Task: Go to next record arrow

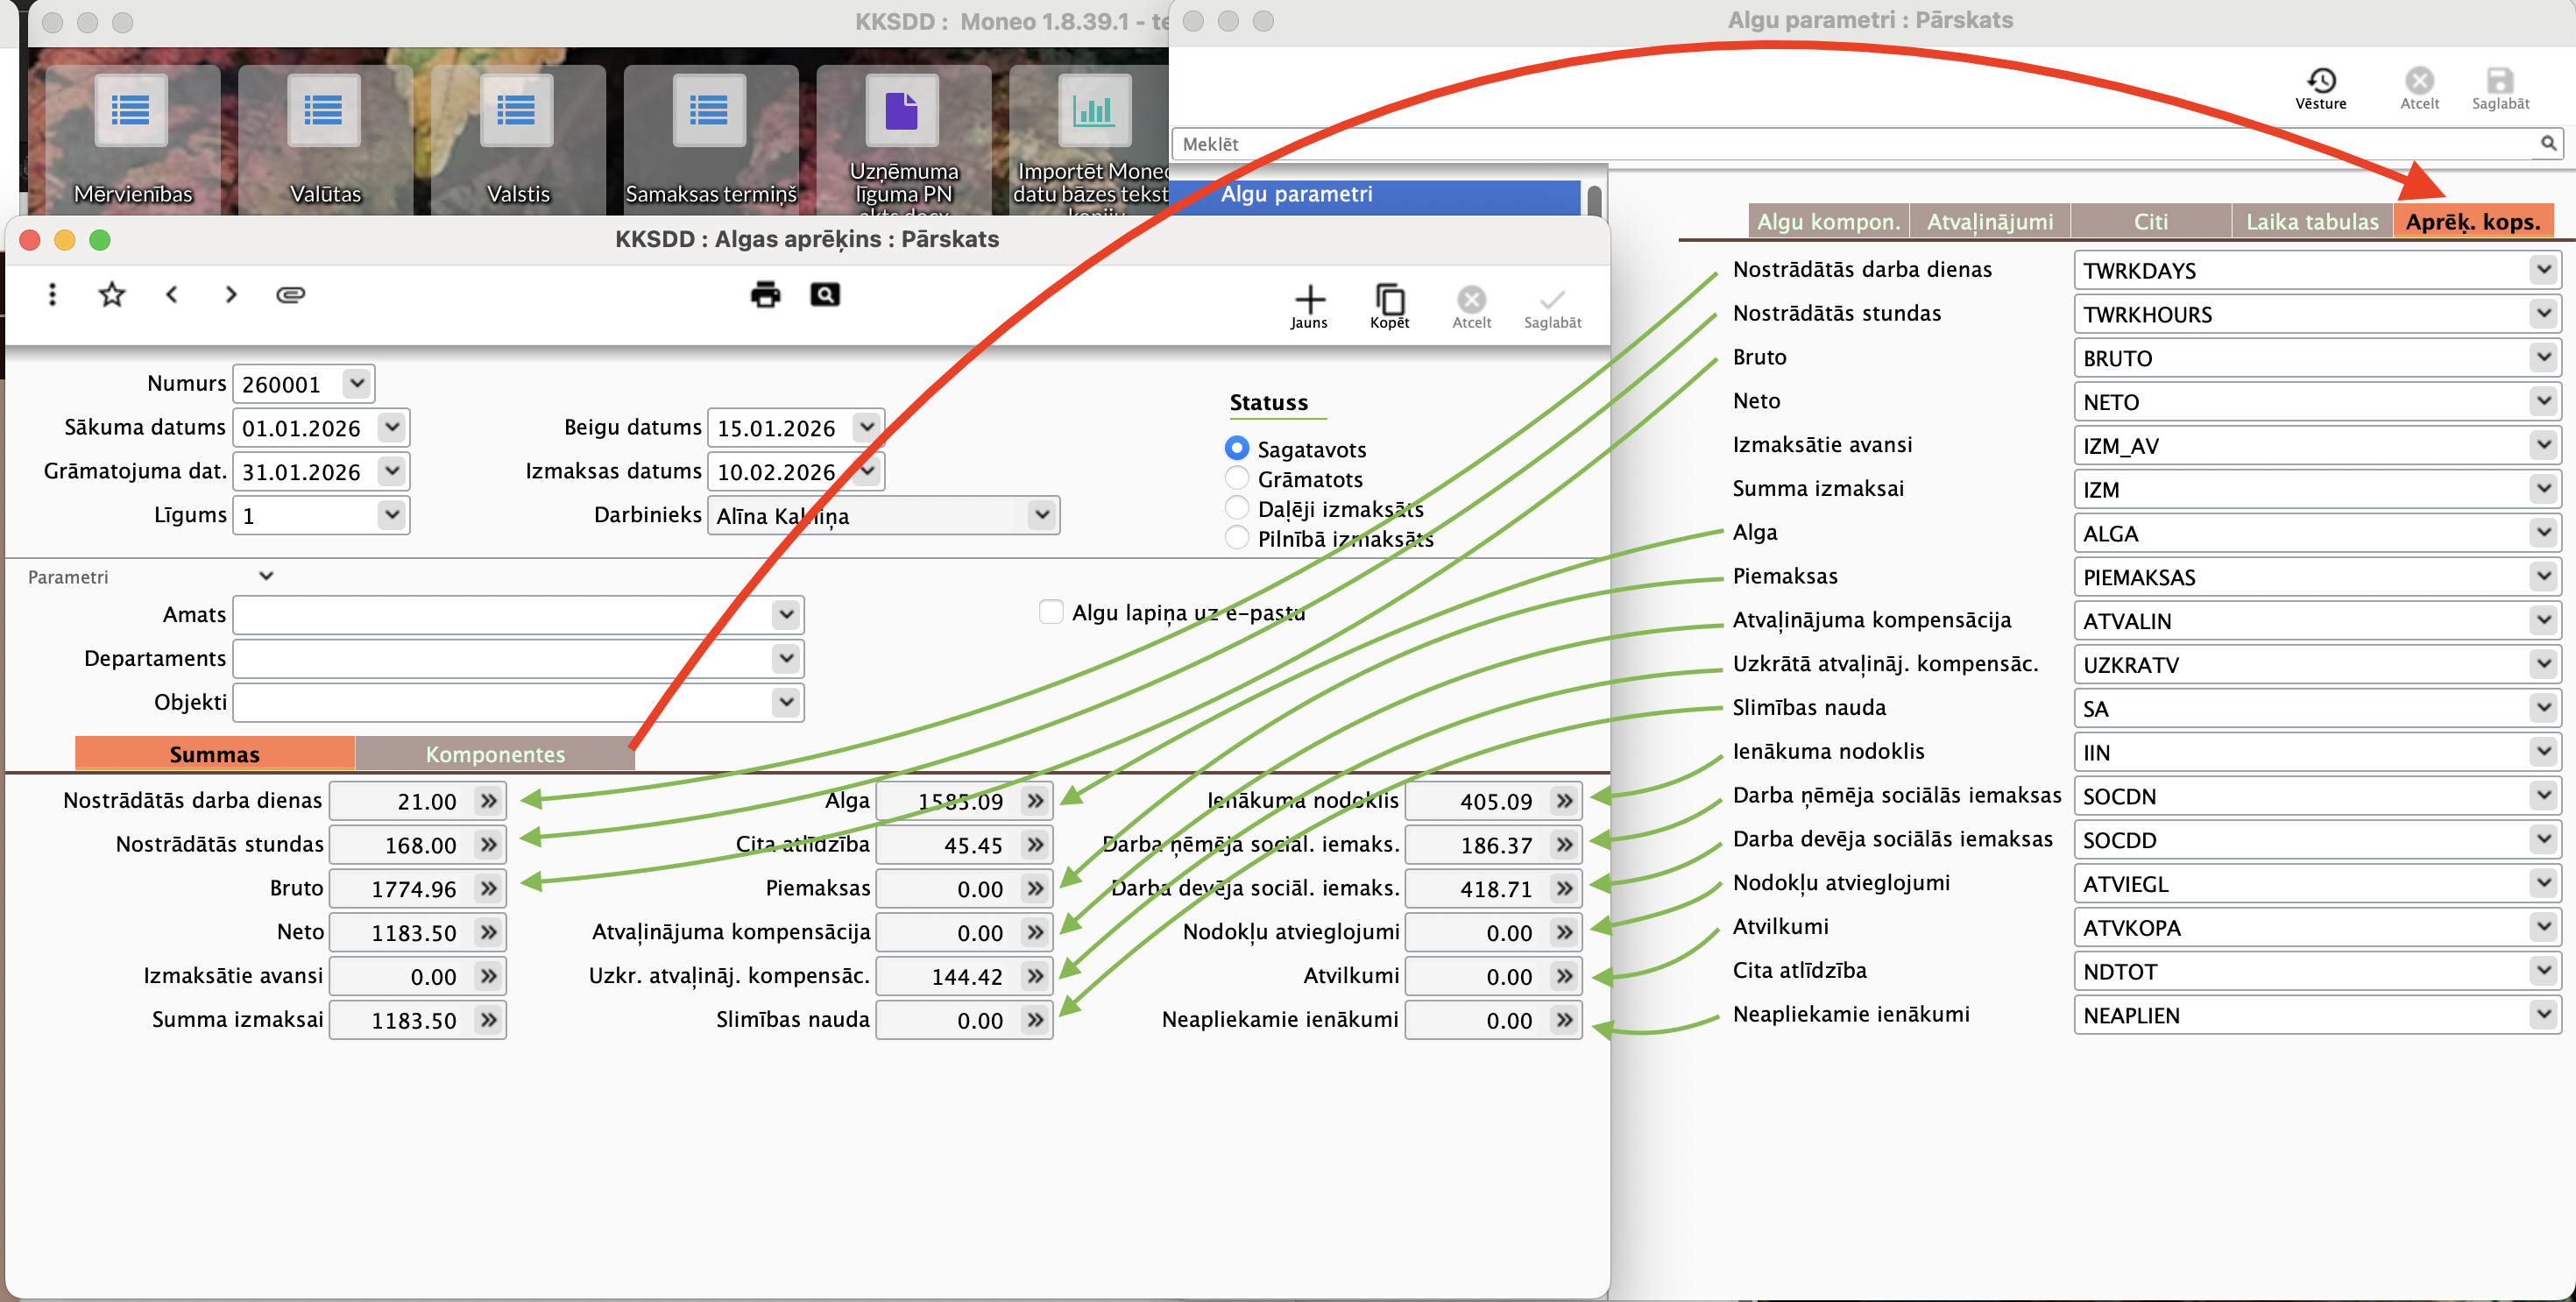Action: point(231,294)
